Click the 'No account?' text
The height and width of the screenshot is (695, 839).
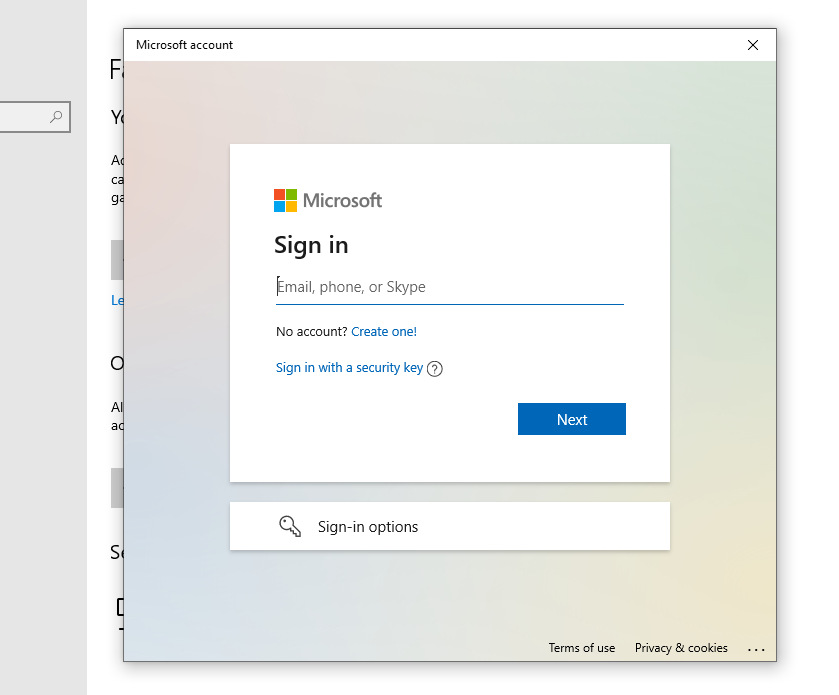tap(311, 332)
